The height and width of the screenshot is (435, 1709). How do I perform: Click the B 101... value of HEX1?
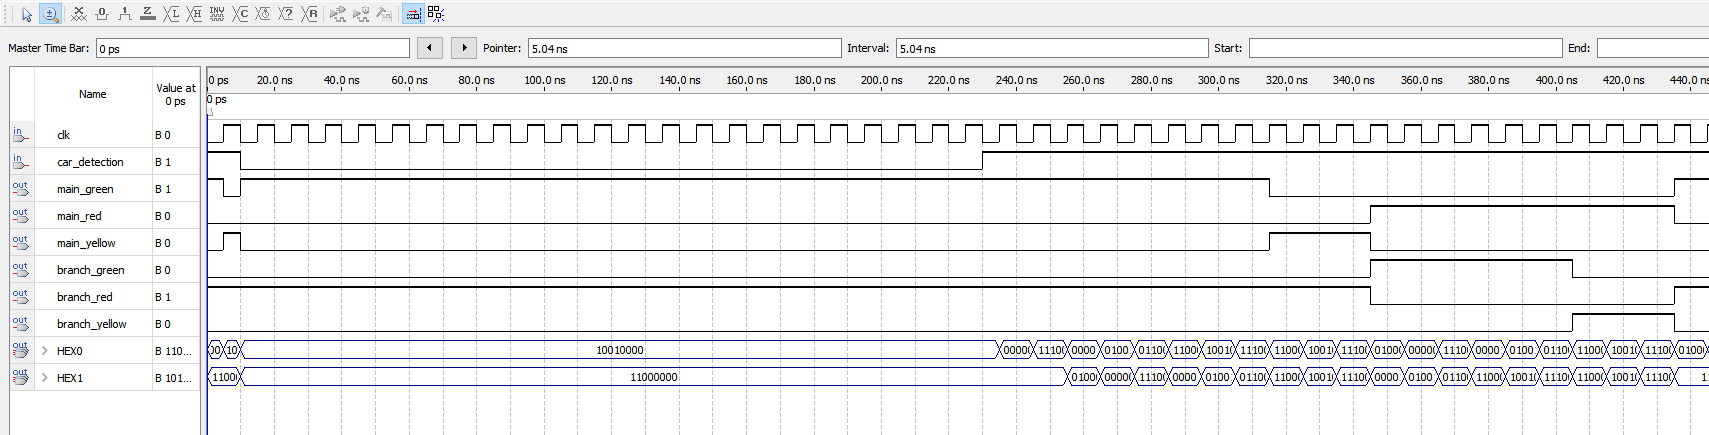174,378
